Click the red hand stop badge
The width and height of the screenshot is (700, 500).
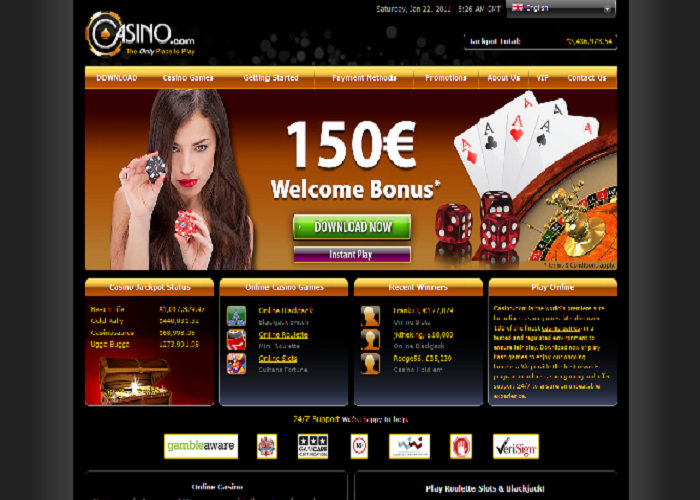(461, 446)
